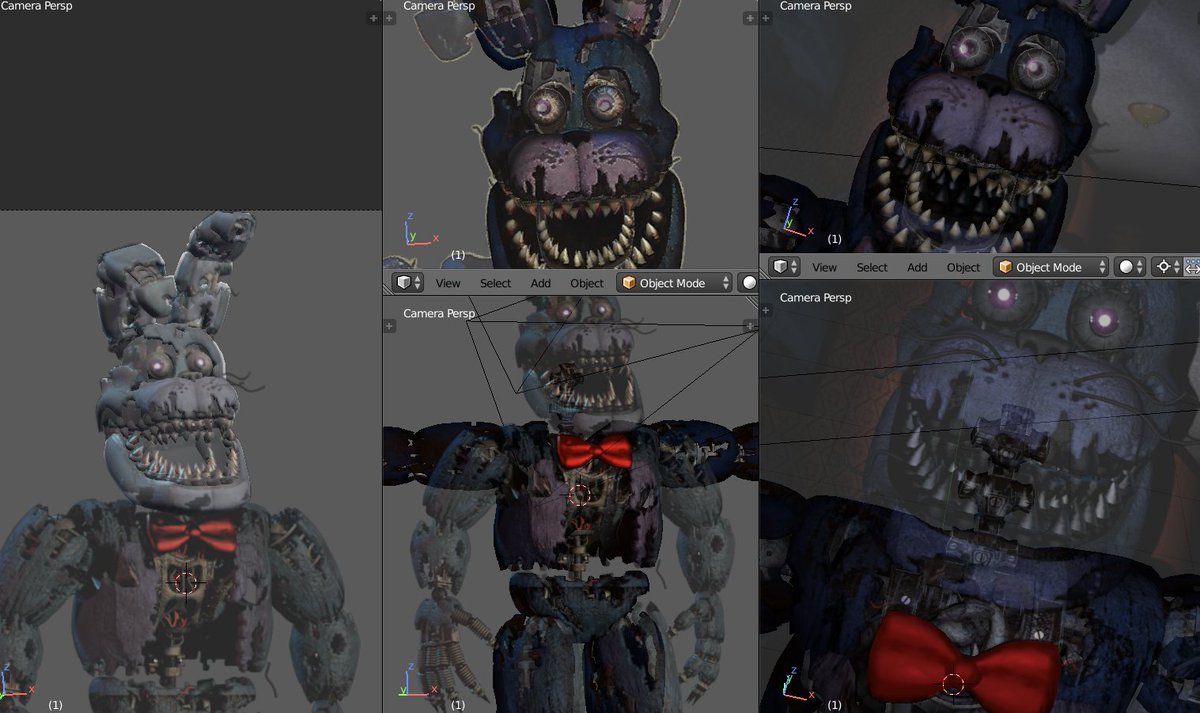Image resolution: width=1200 pixels, height=713 pixels.
Task: Expand Object Mode dropdown in right viewport header
Action: coord(1051,267)
